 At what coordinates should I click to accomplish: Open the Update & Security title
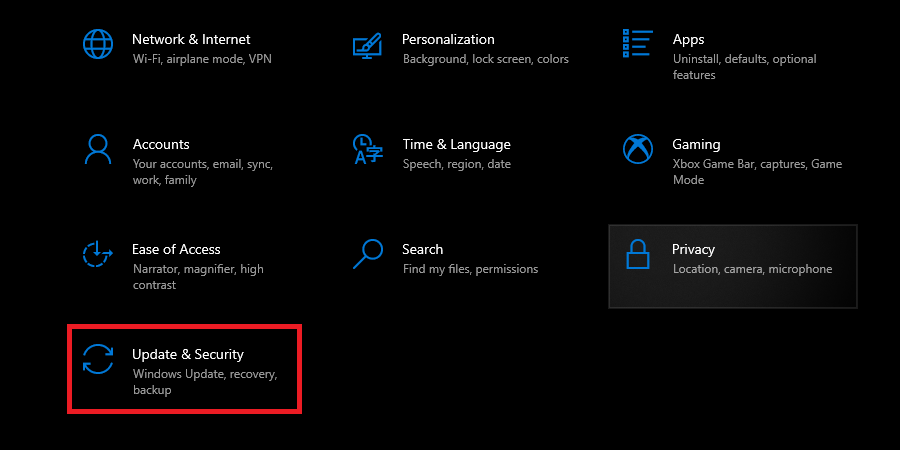click(188, 355)
